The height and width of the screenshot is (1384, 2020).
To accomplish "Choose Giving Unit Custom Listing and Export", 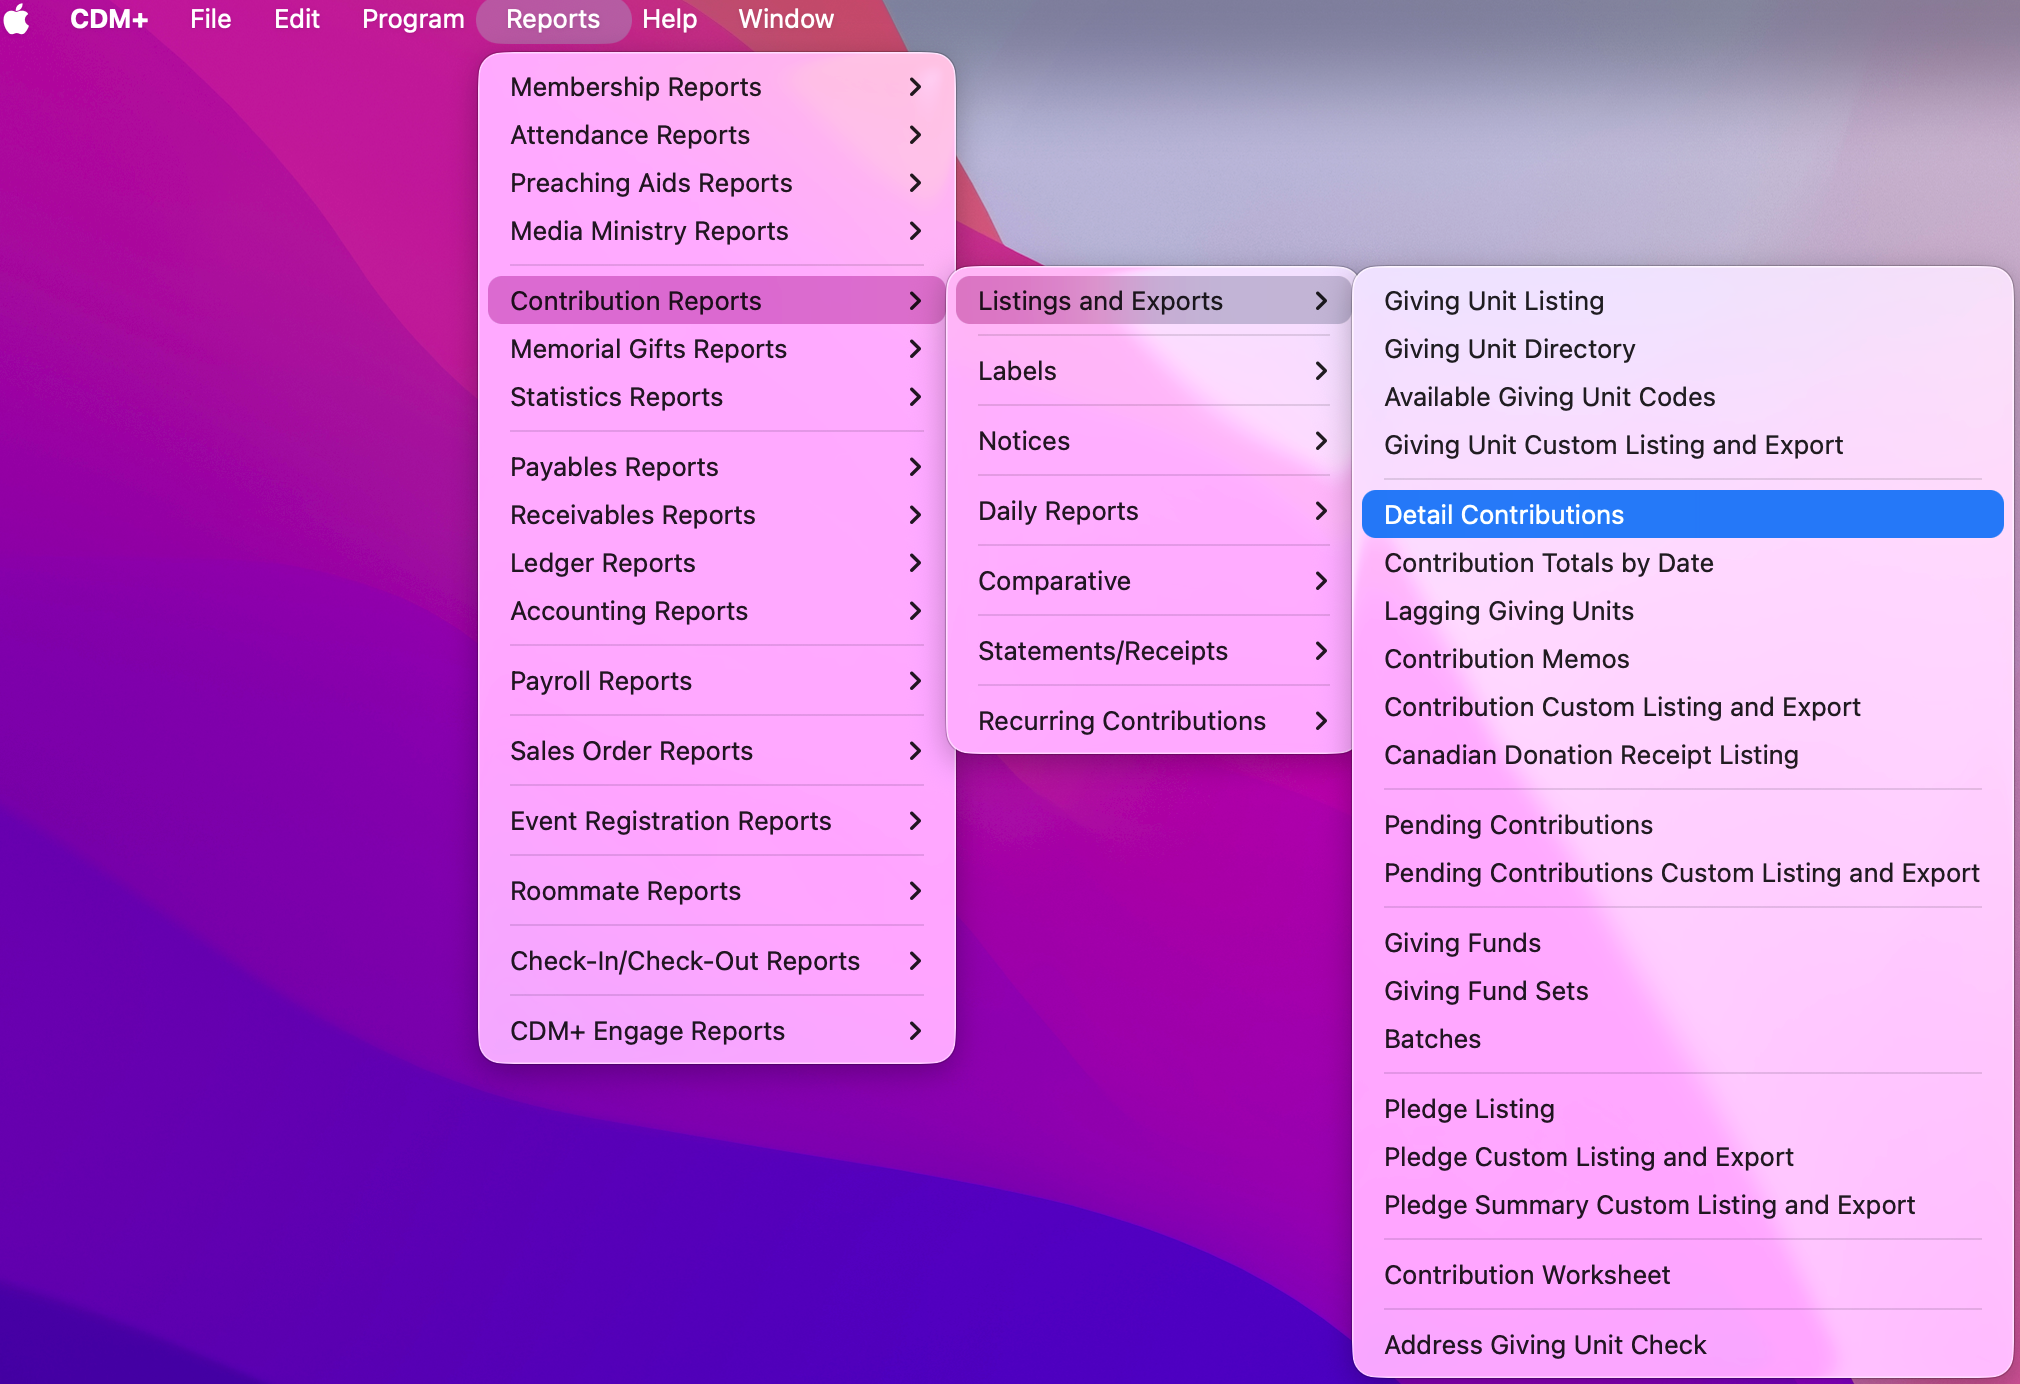I will point(1682,445).
